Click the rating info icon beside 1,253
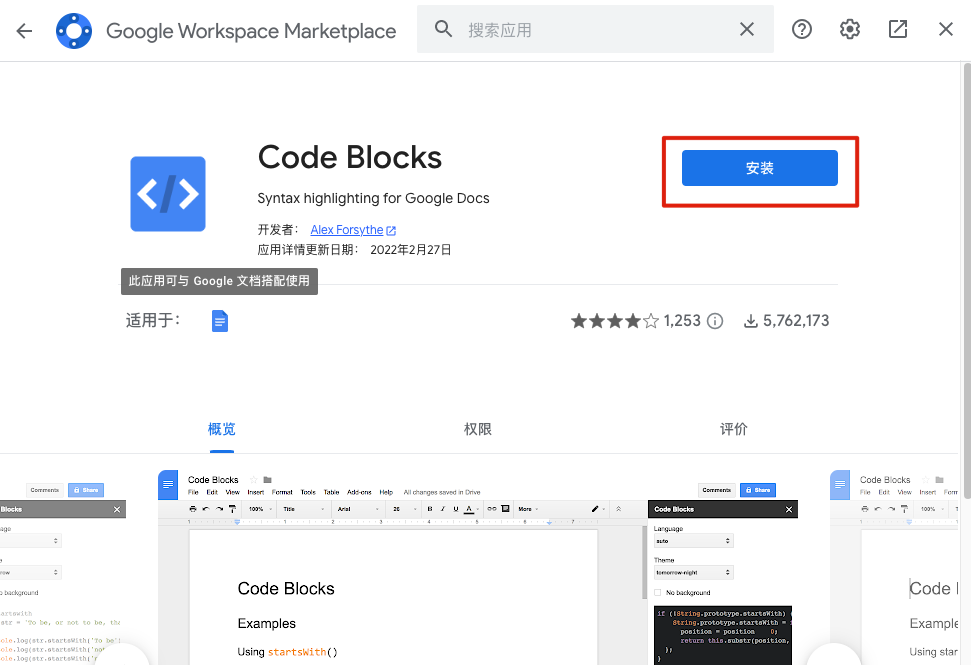 coord(715,321)
